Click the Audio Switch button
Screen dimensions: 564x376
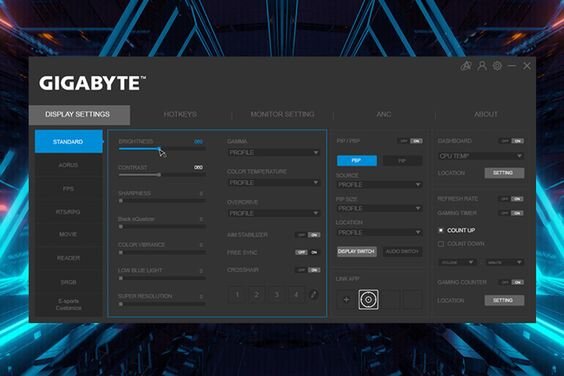[402, 252]
